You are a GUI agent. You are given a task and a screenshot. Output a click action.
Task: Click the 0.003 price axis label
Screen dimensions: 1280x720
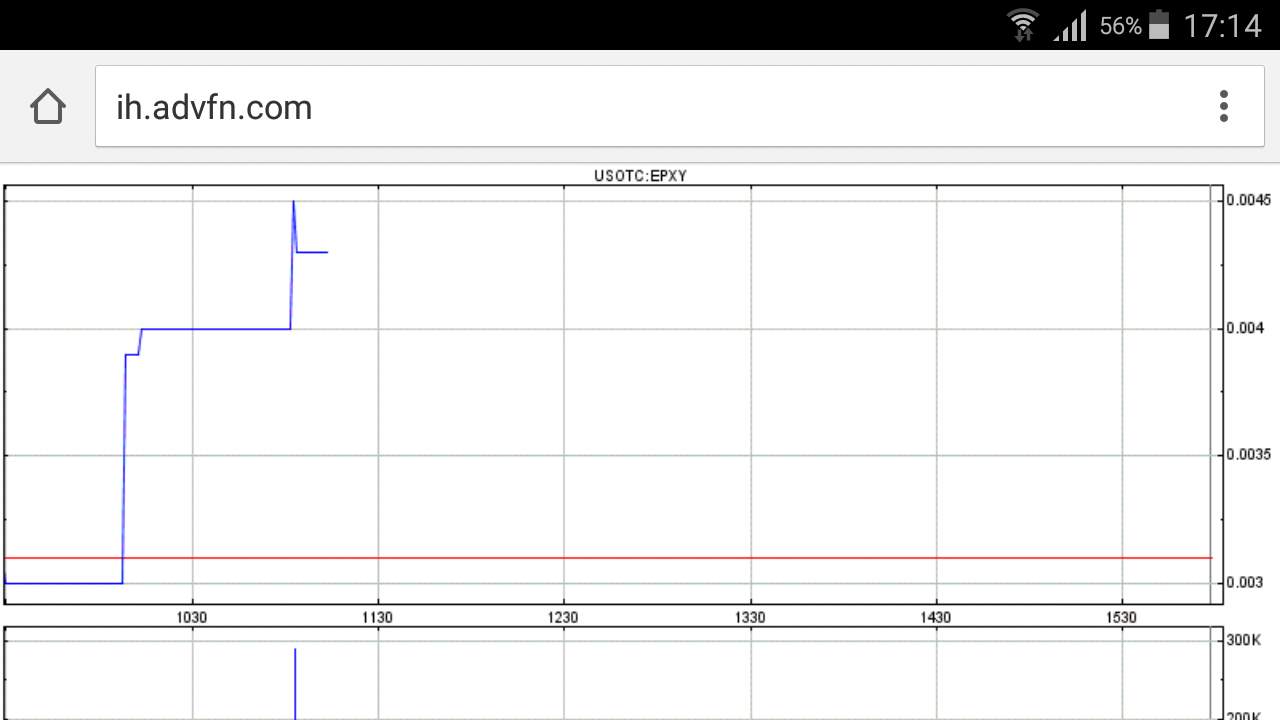click(x=1245, y=582)
